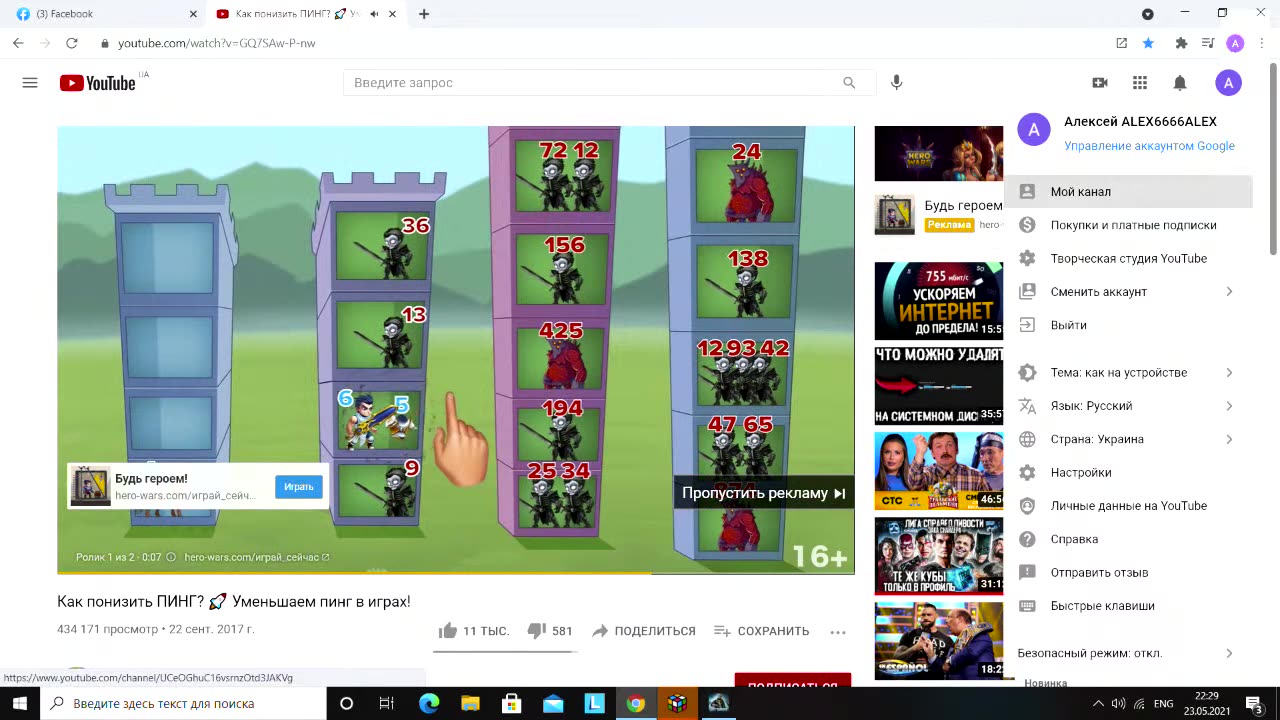
Task: Choose Выйти to sign out
Action: click(x=1128, y=325)
